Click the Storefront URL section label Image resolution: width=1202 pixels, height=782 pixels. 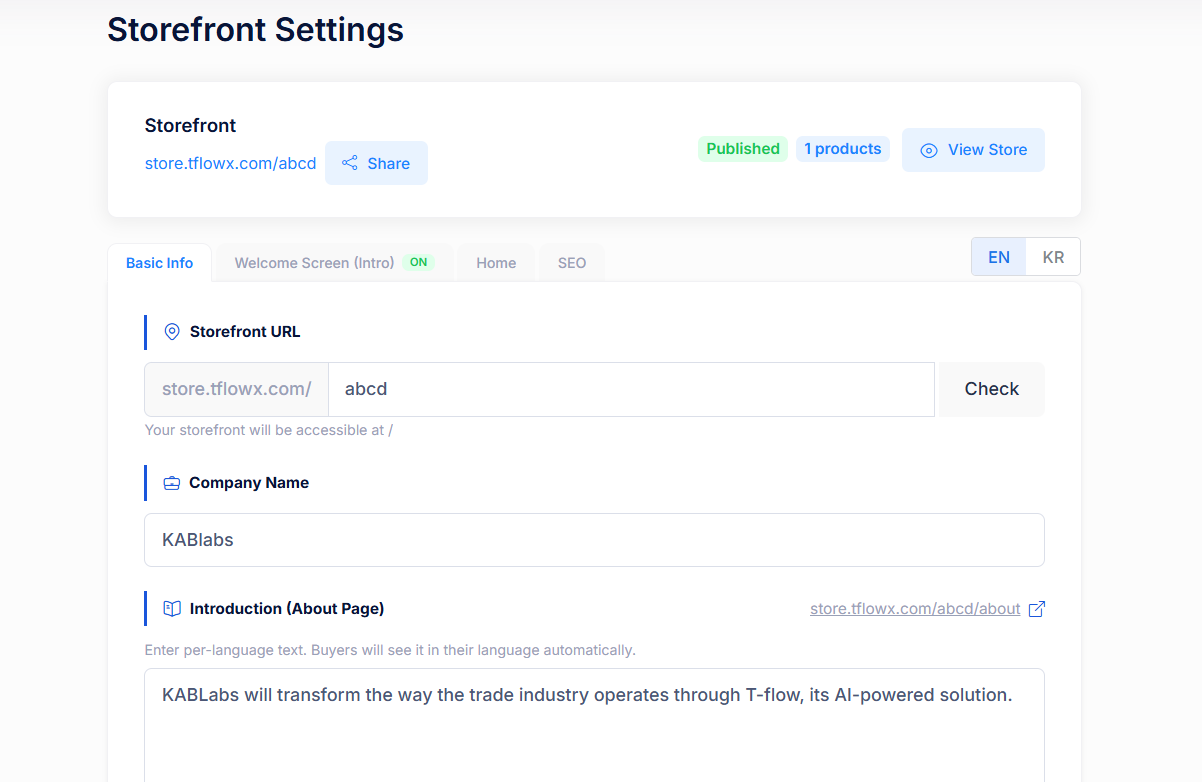click(x=245, y=332)
